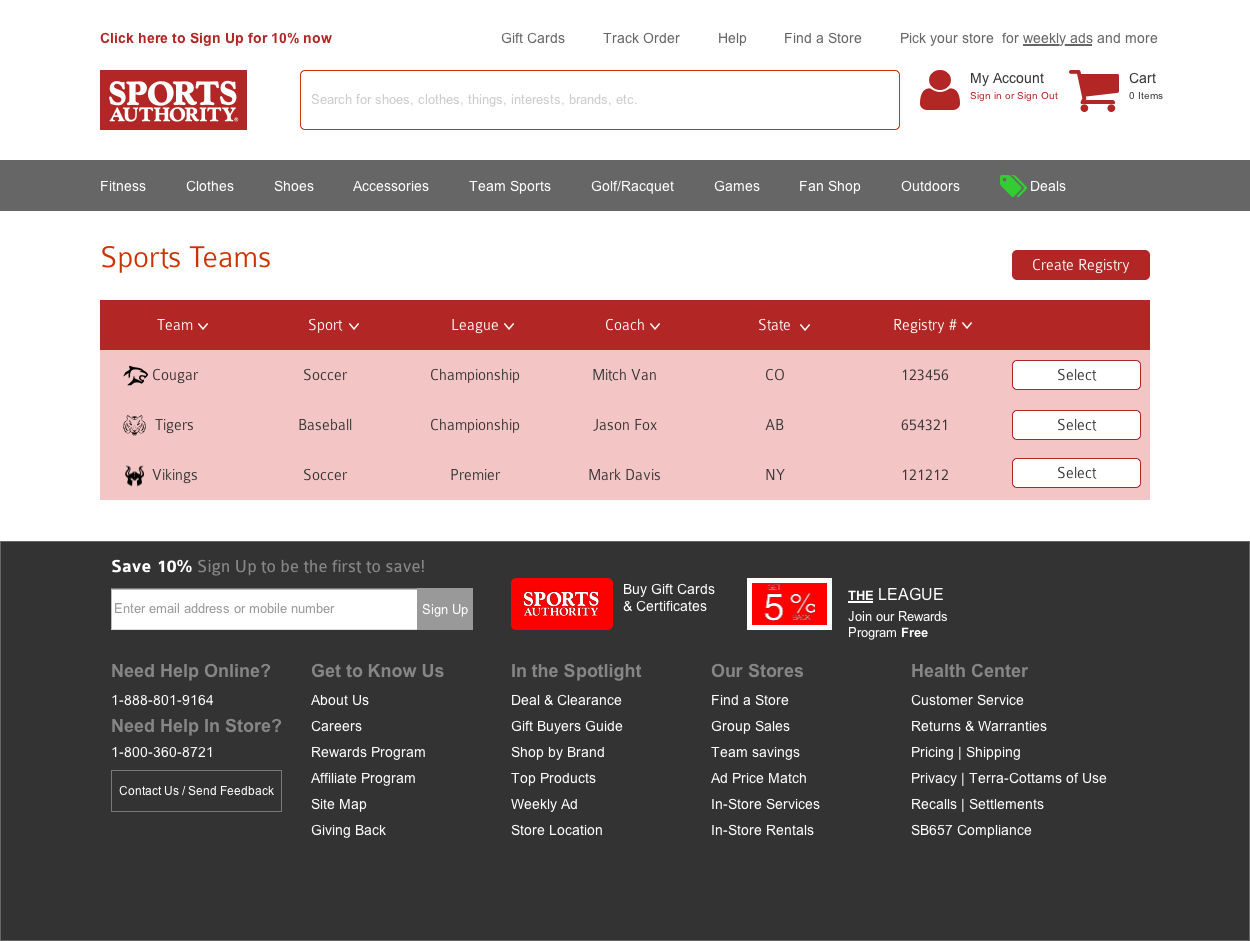Image resolution: width=1250 pixels, height=941 pixels.
Task: Click the Create Registry button
Action: point(1081,265)
